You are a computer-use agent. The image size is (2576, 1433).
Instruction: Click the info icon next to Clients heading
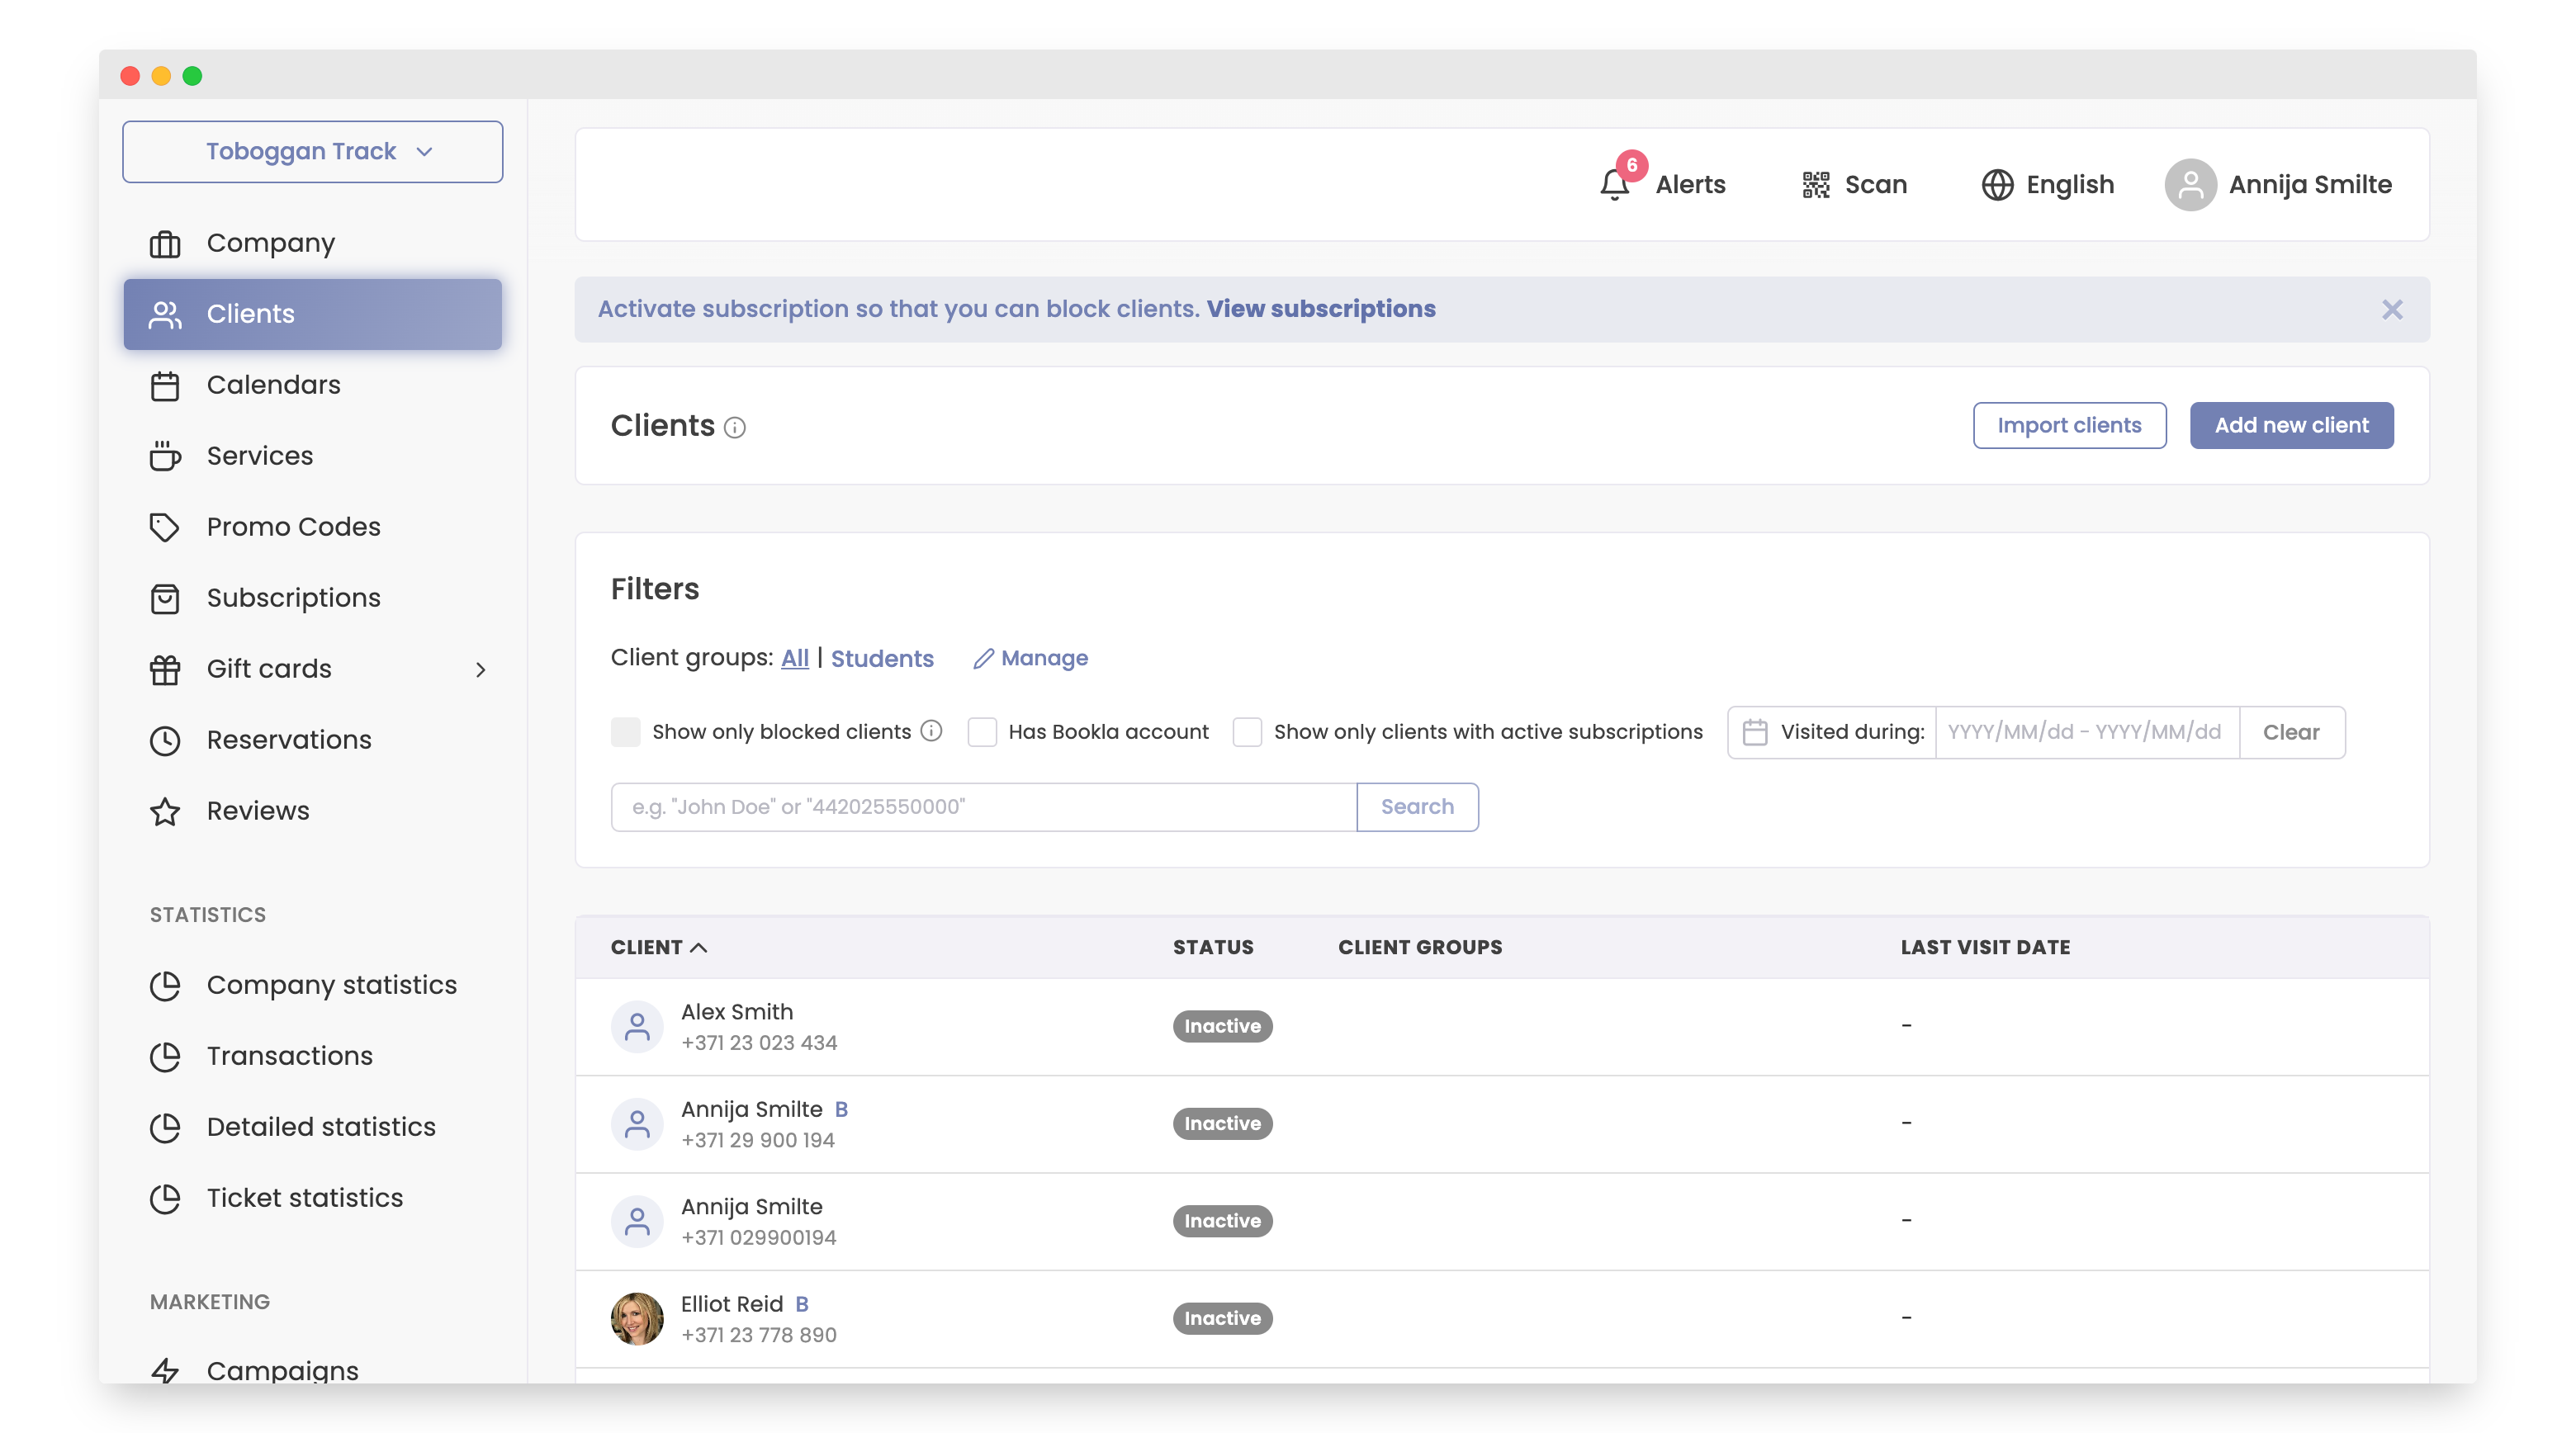(735, 428)
